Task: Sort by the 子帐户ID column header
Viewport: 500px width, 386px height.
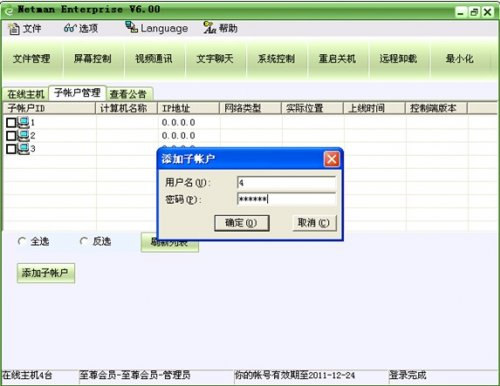Action: (x=49, y=108)
